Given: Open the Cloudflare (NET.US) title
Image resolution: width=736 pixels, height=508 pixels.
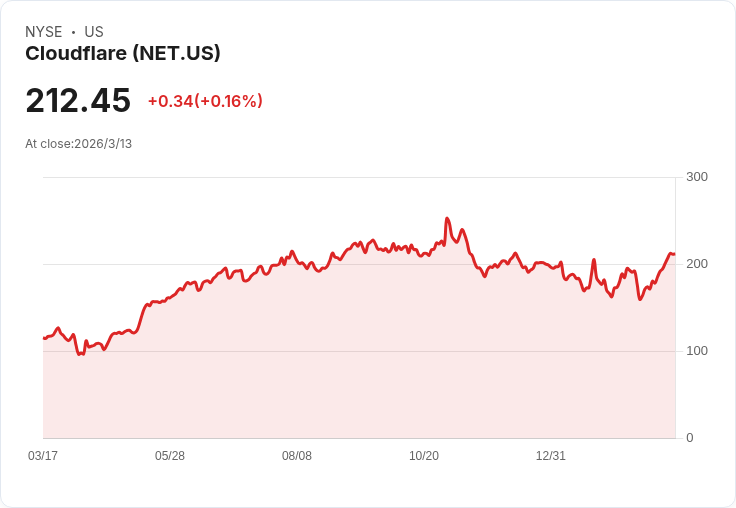Looking at the screenshot, I should click(122, 54).
